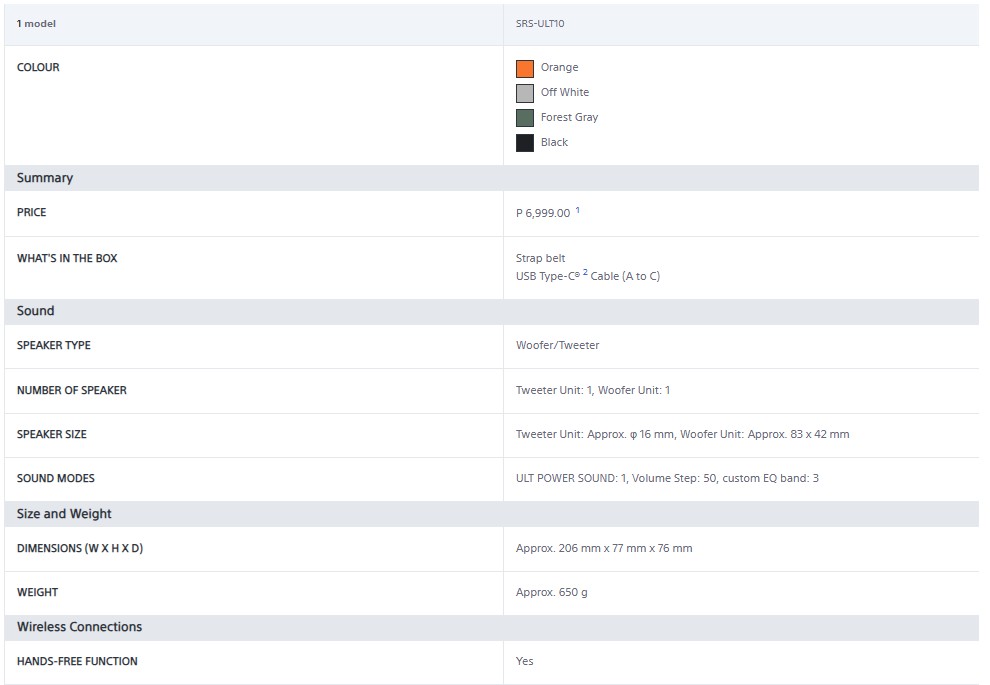Click the footnote 1 superscript beside price
Viewport: 990px width, 685px height.
pos(578,210)
